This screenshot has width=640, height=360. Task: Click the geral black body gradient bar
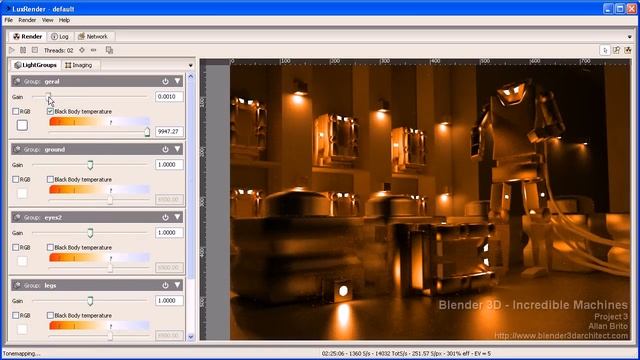[99, 121]
